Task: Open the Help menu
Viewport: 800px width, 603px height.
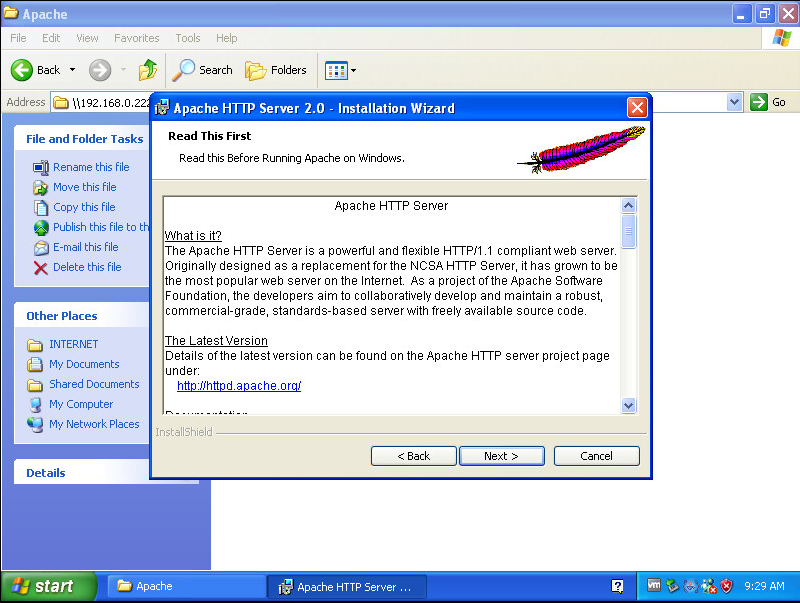Action: click(227, 38)
